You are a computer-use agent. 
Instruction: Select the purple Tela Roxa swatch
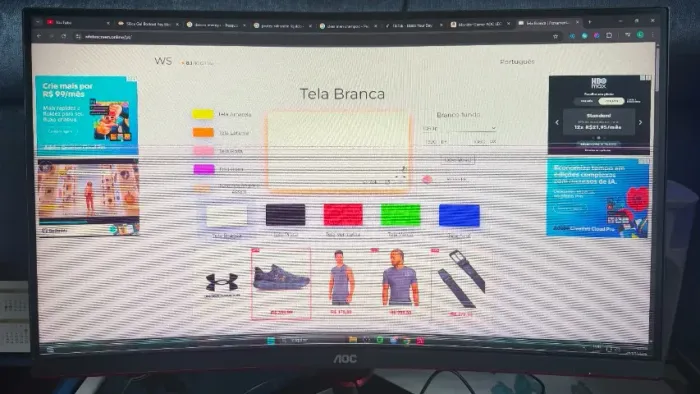tap(204, 169)
